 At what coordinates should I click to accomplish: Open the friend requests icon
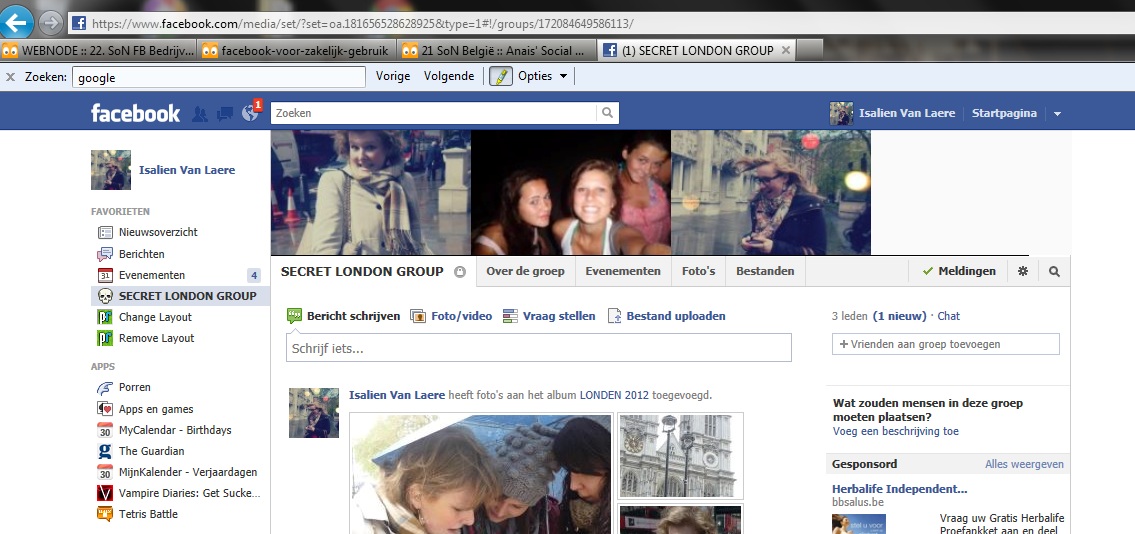tap(200, 114)
